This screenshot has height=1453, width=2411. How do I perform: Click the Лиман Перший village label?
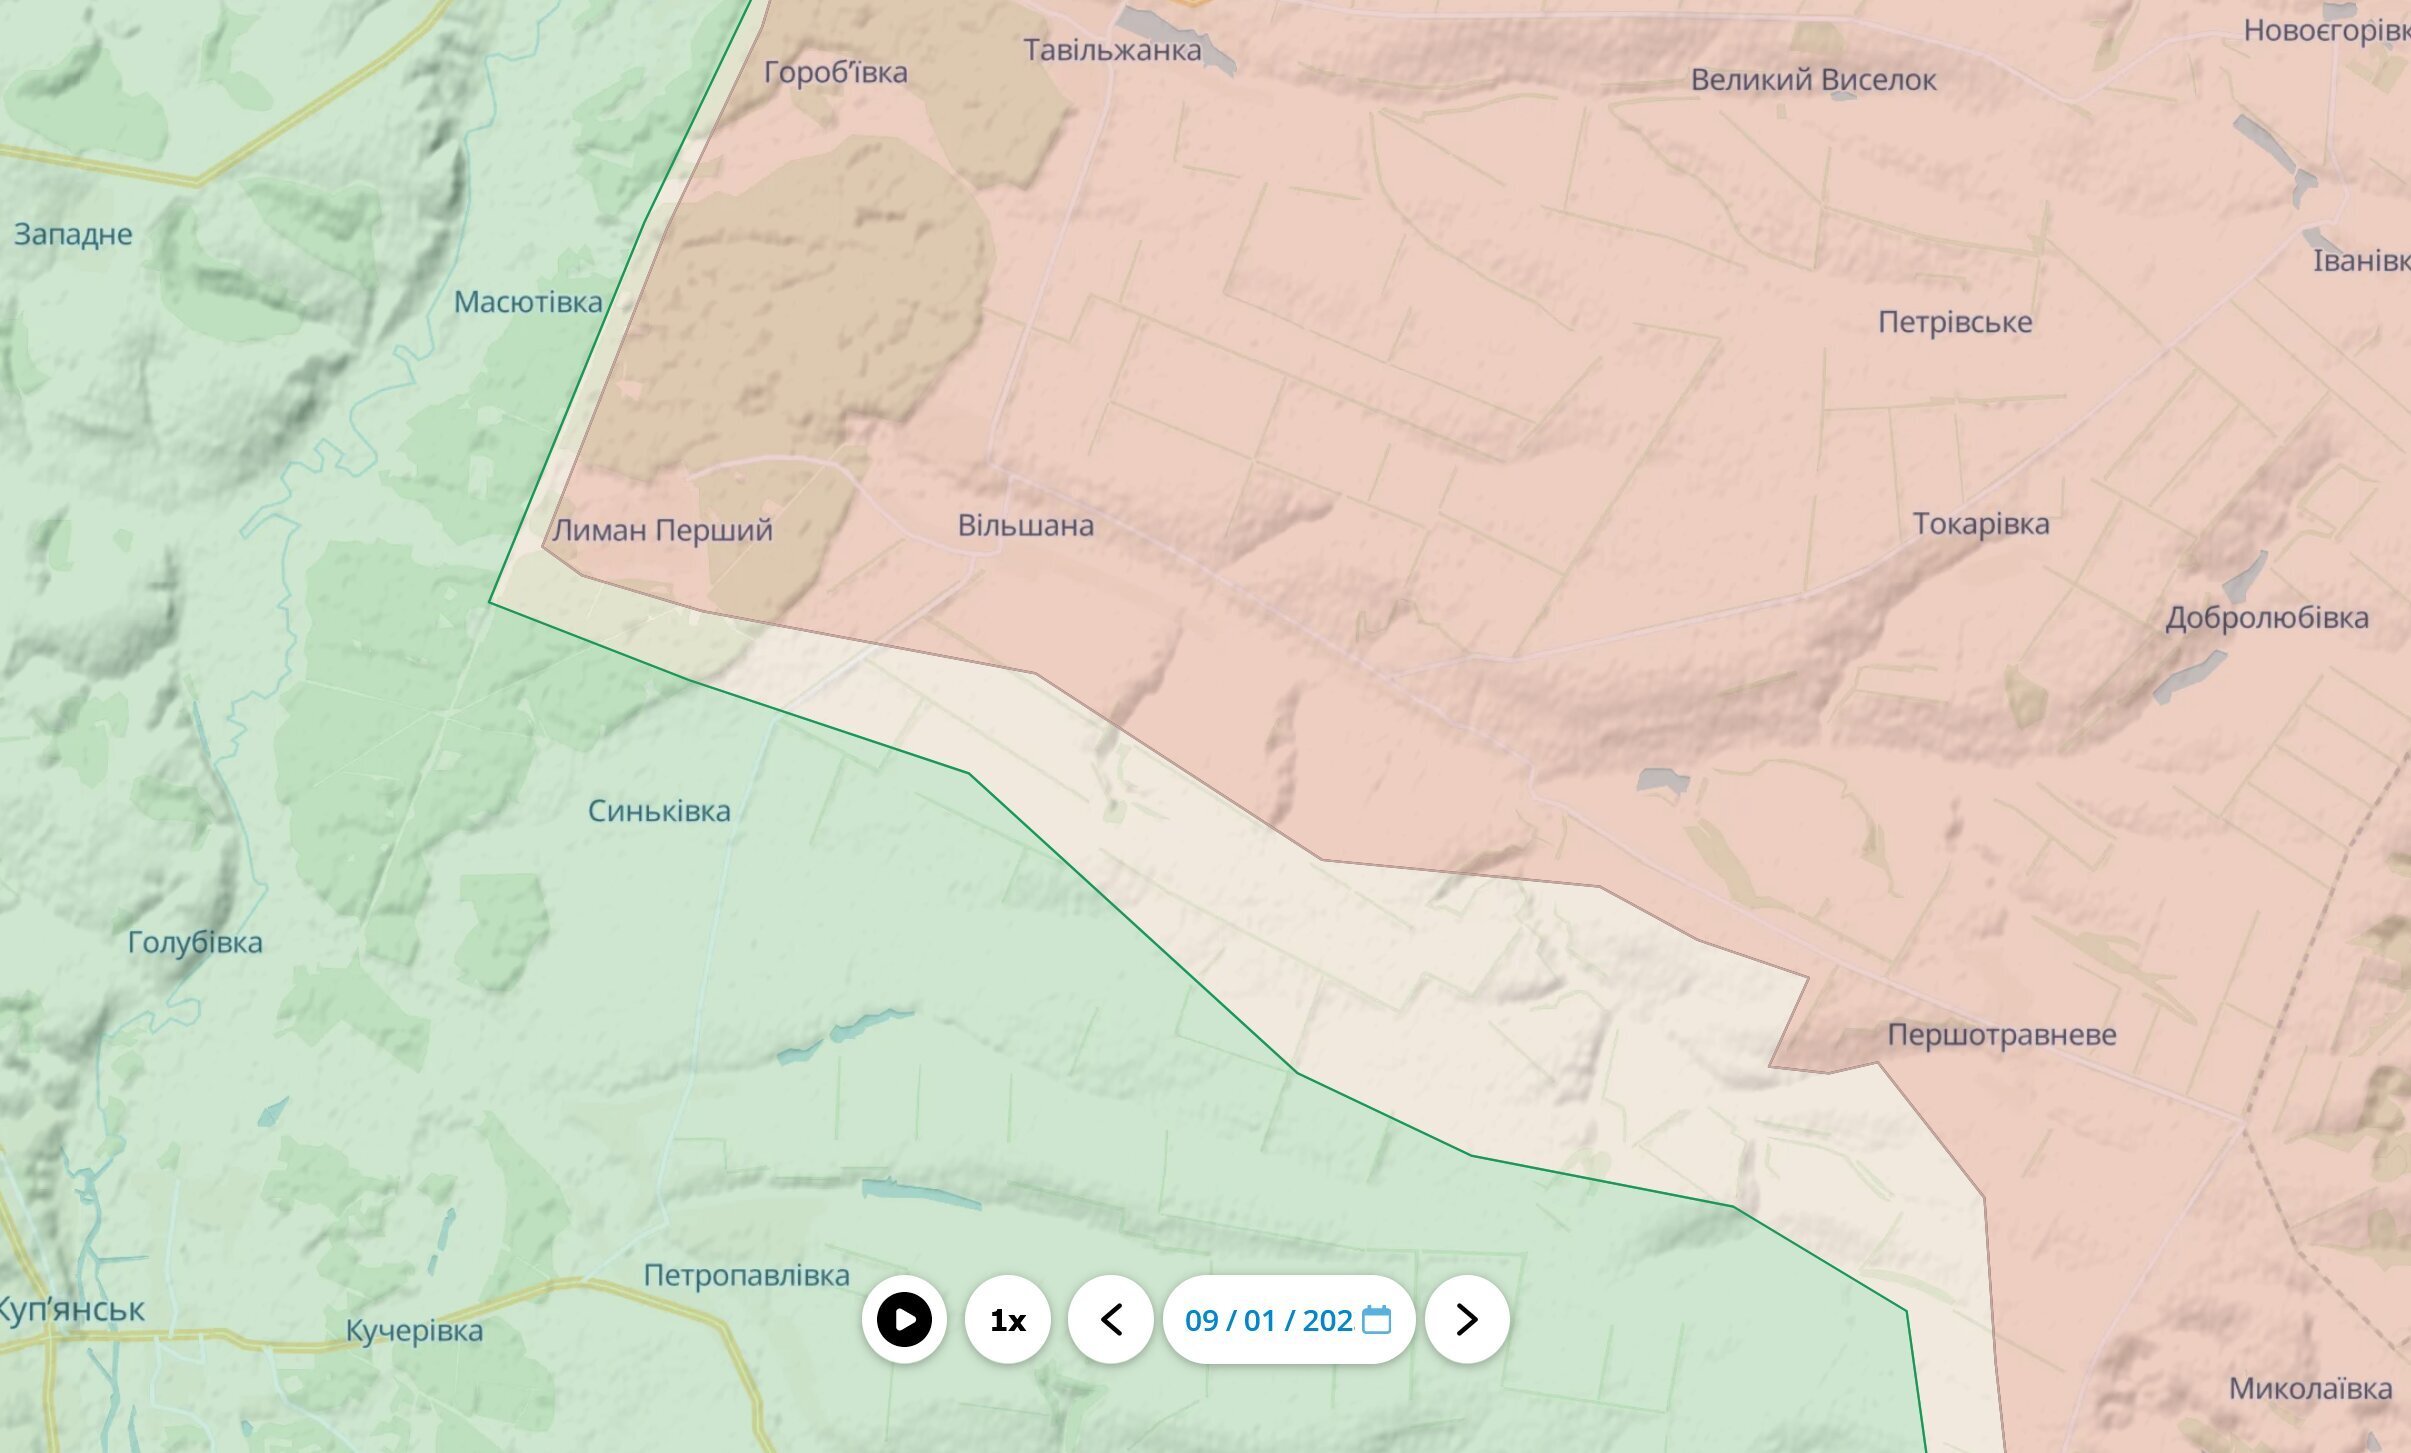662,530
